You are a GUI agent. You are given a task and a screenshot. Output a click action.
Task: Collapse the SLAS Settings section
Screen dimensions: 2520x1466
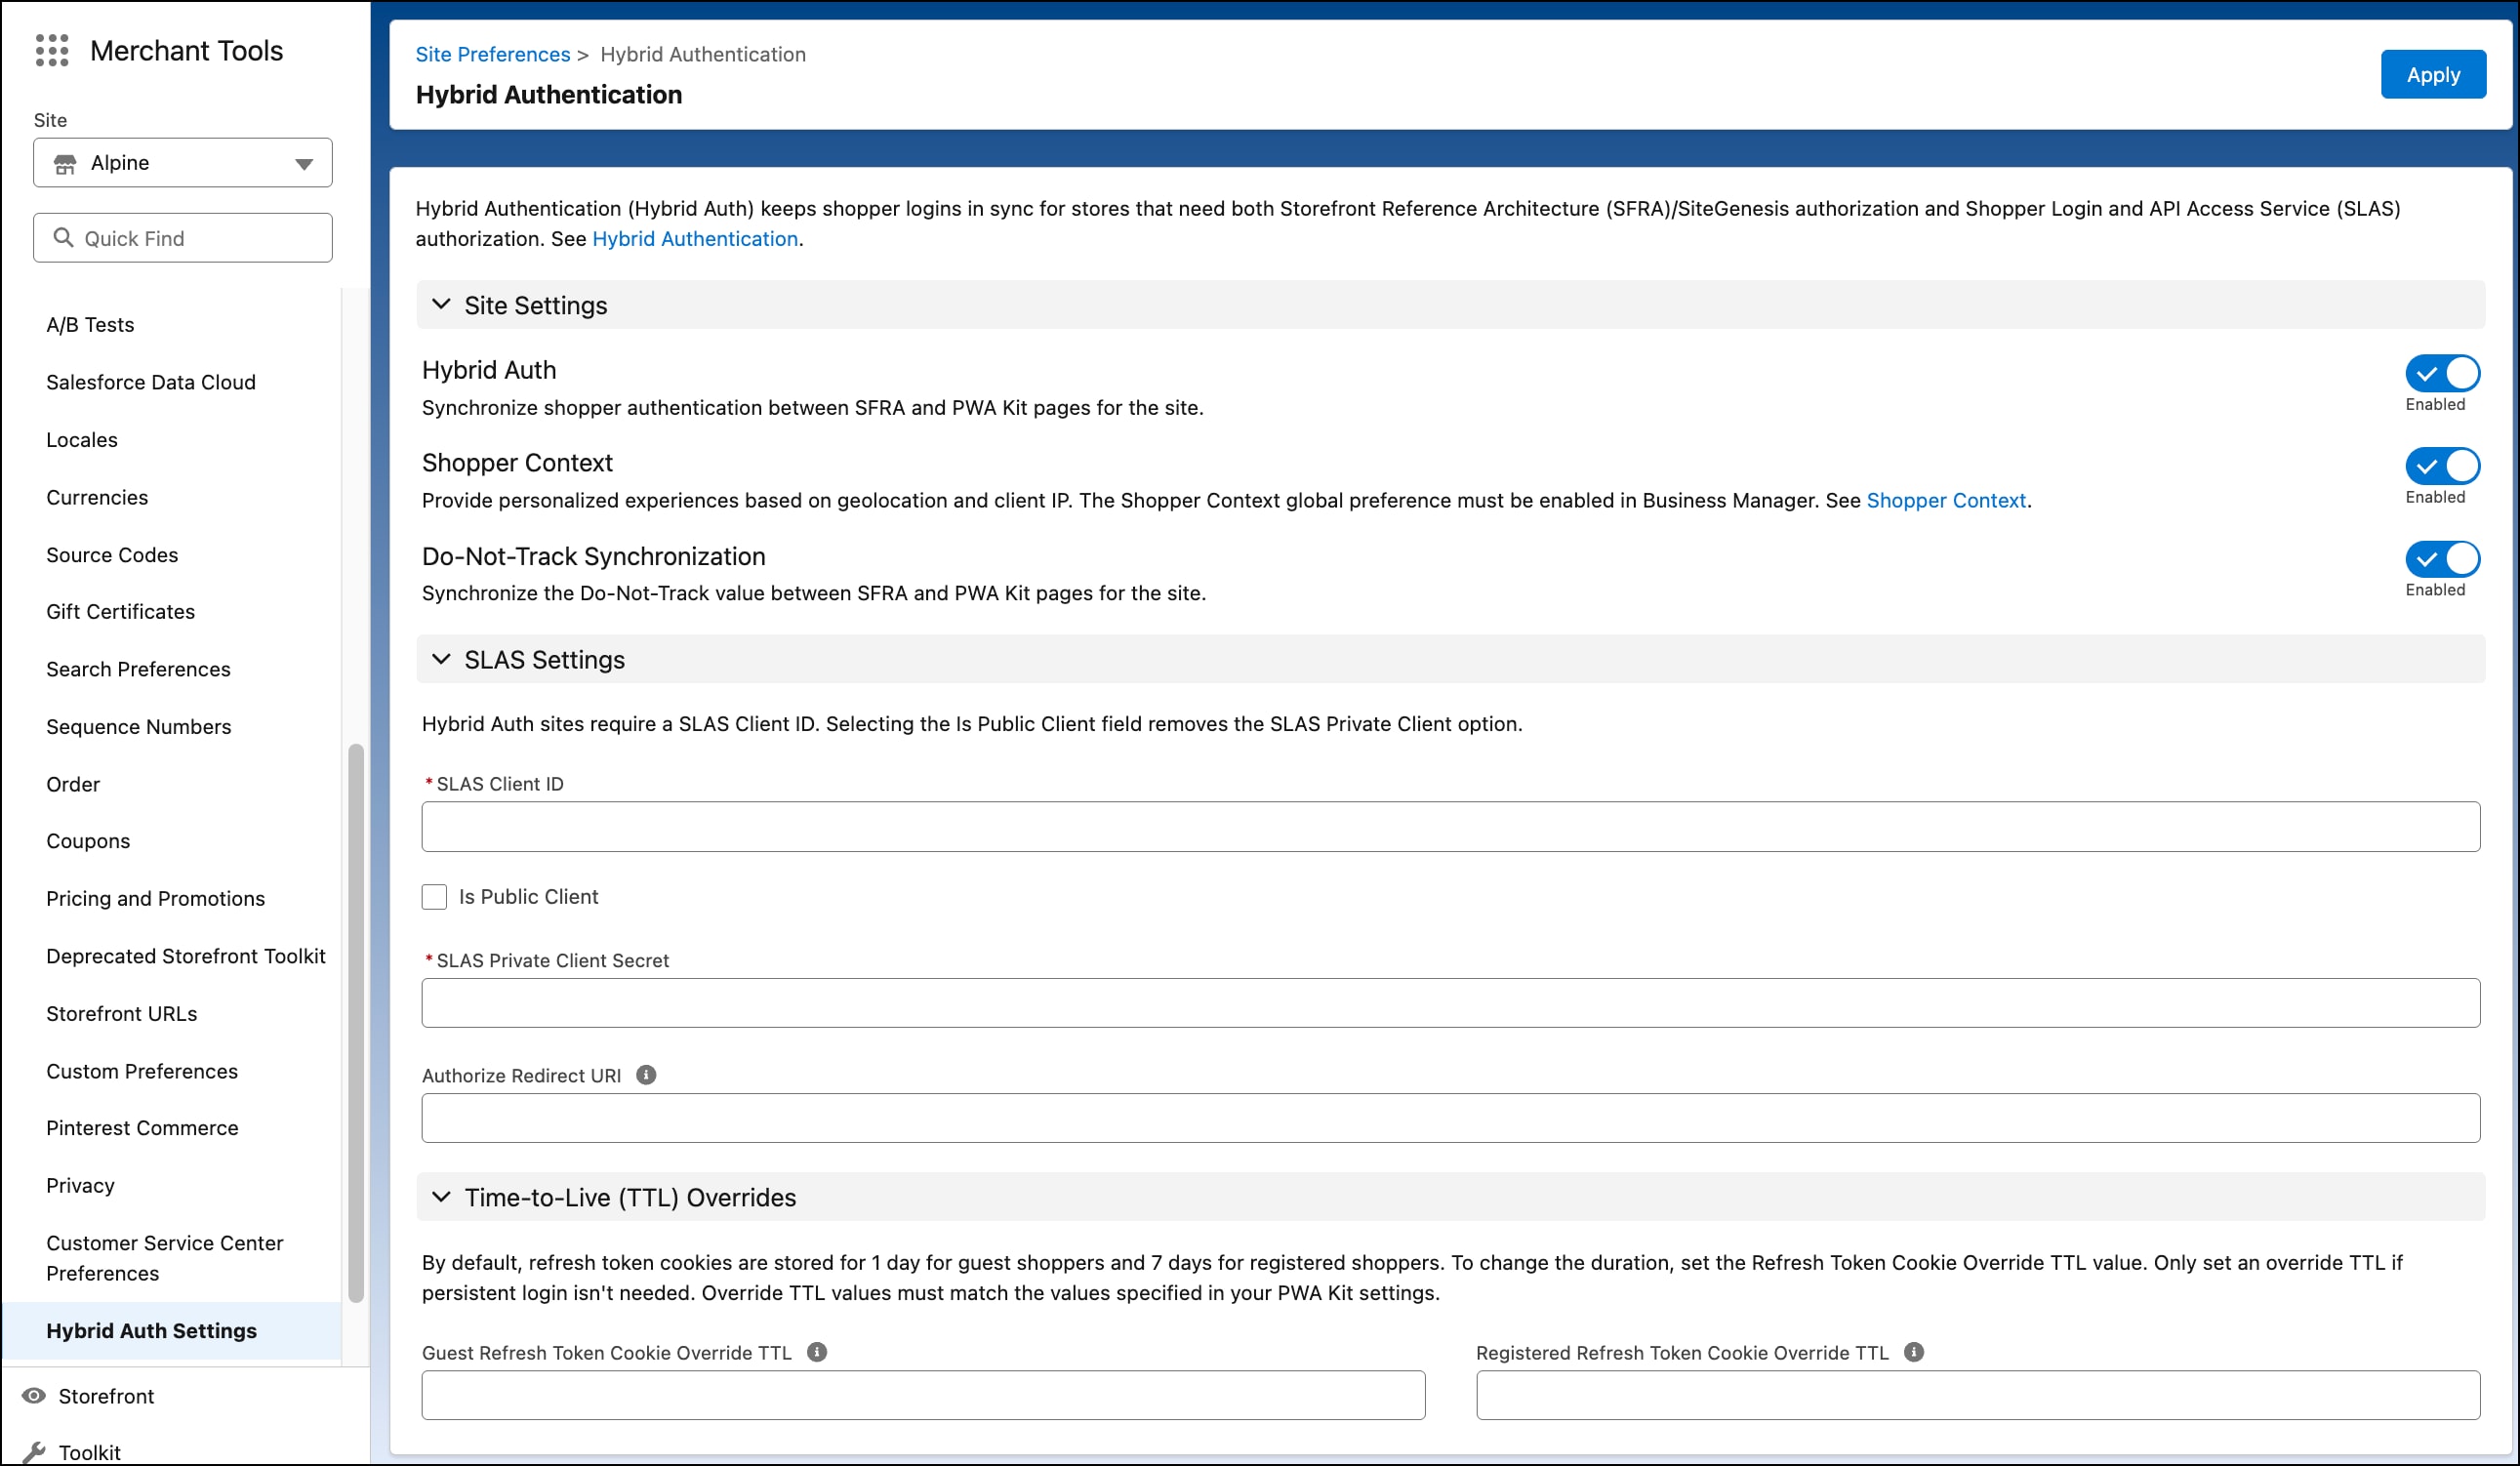point(440,659)
